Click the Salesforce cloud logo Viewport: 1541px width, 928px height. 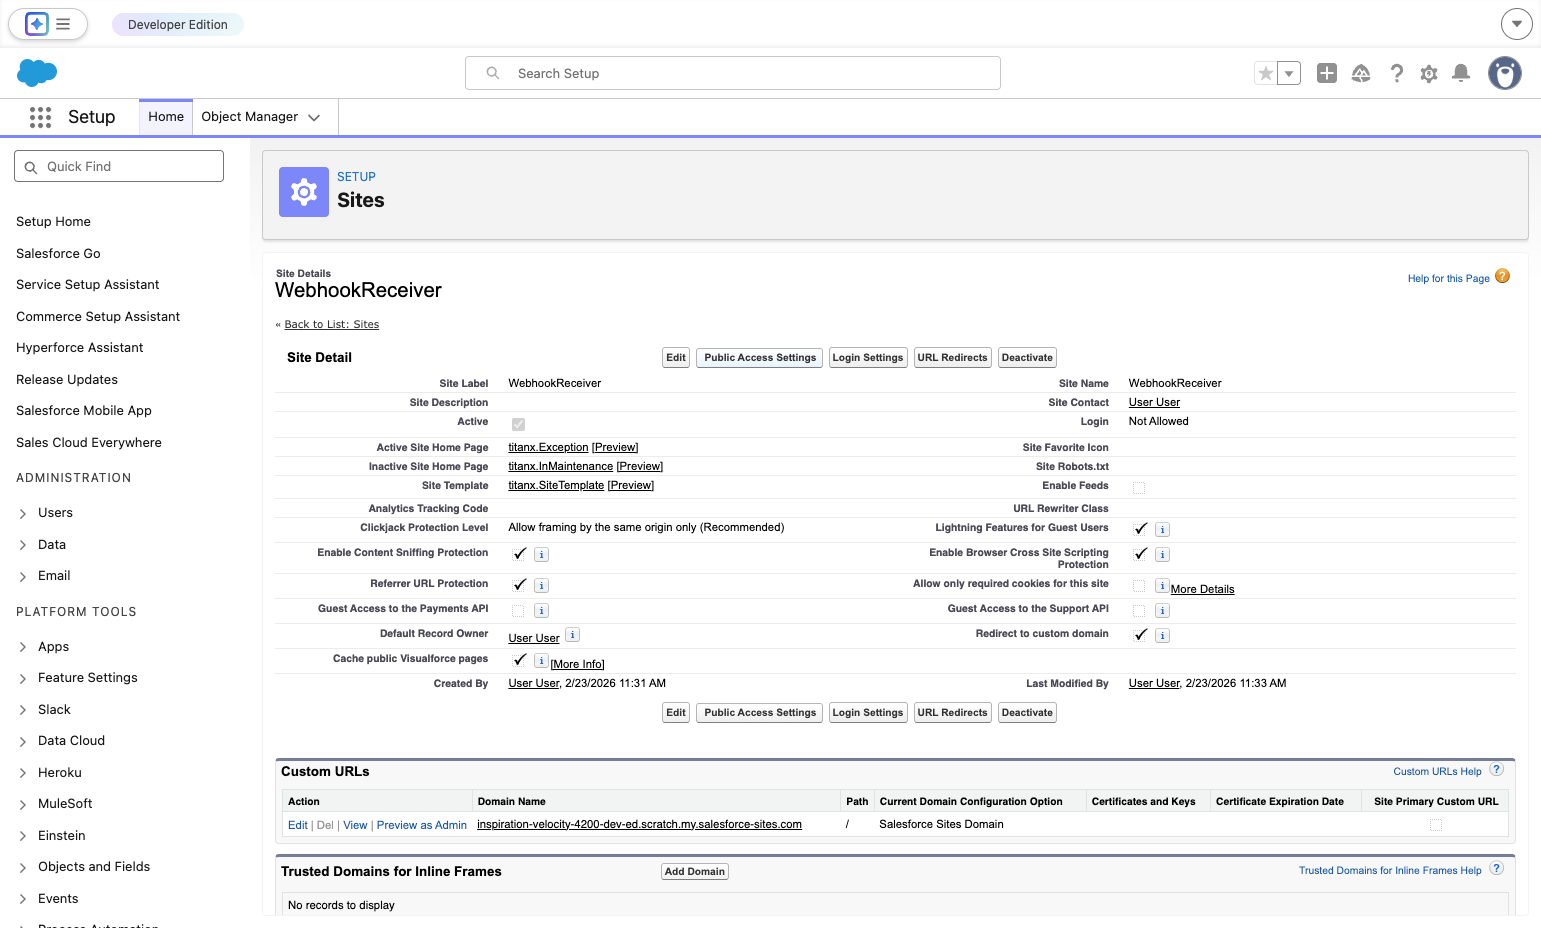point(37,72)
